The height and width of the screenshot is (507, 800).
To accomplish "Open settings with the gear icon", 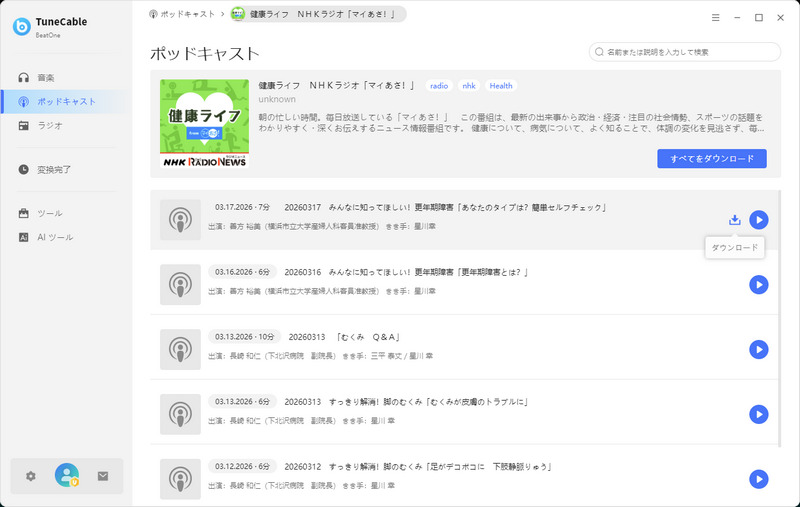I will pos(31,476).
